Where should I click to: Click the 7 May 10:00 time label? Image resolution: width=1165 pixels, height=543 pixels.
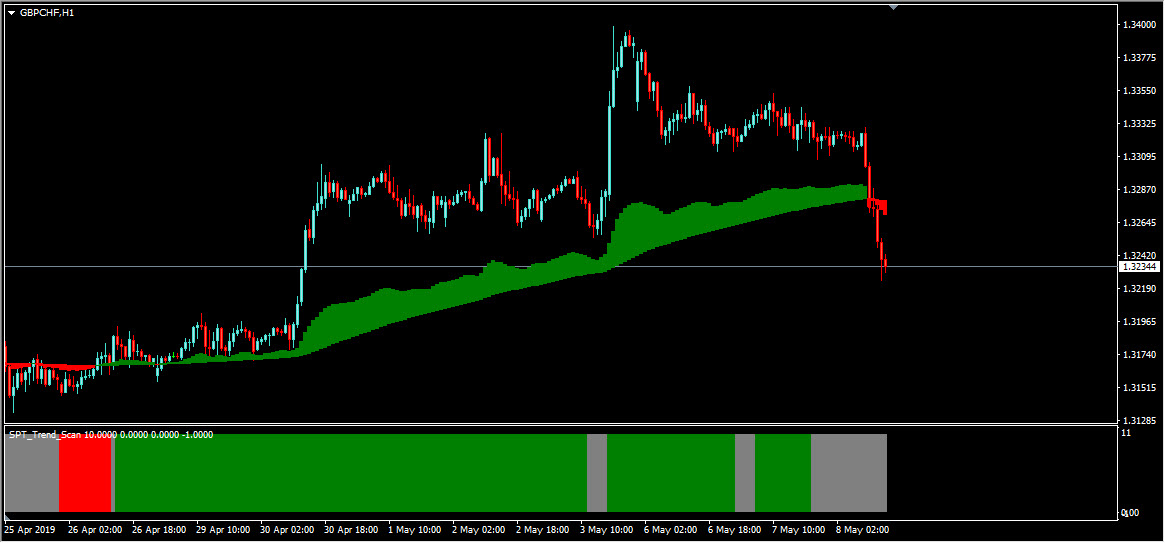[x=798, y=530]
